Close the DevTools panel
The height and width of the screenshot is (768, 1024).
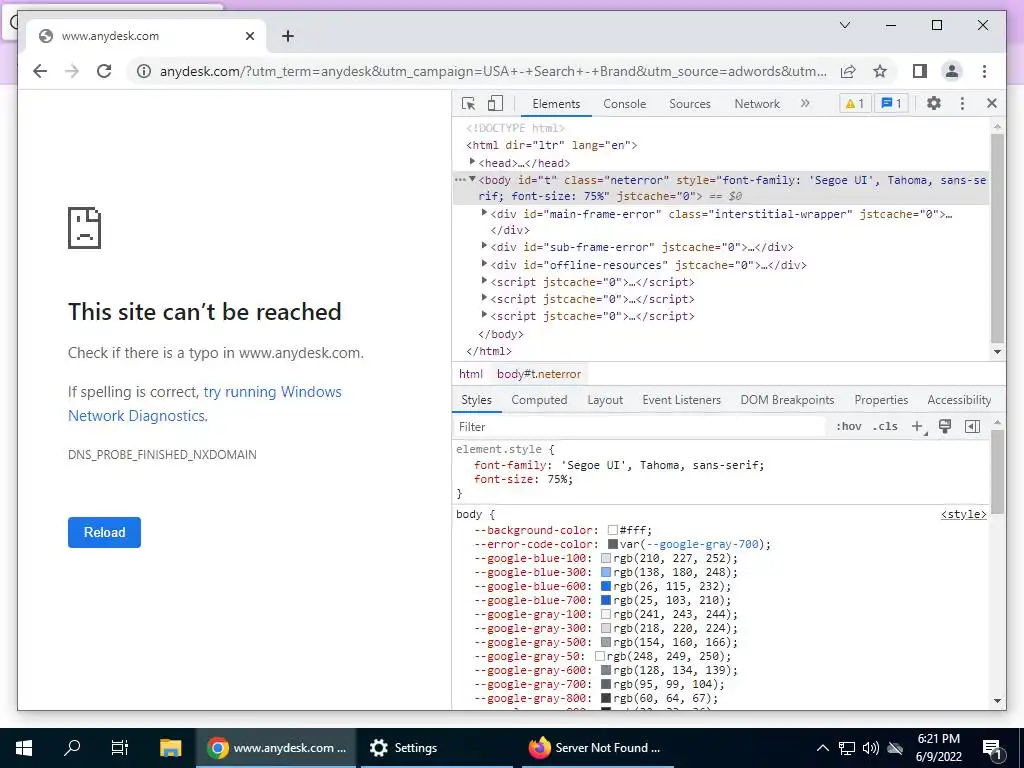[x=991, y=103]
